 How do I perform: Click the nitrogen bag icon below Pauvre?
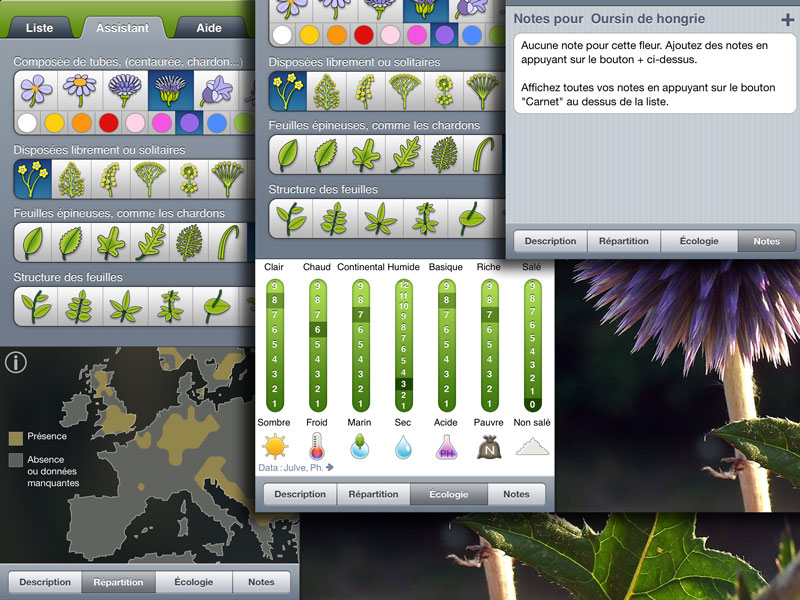click(489, 447)
